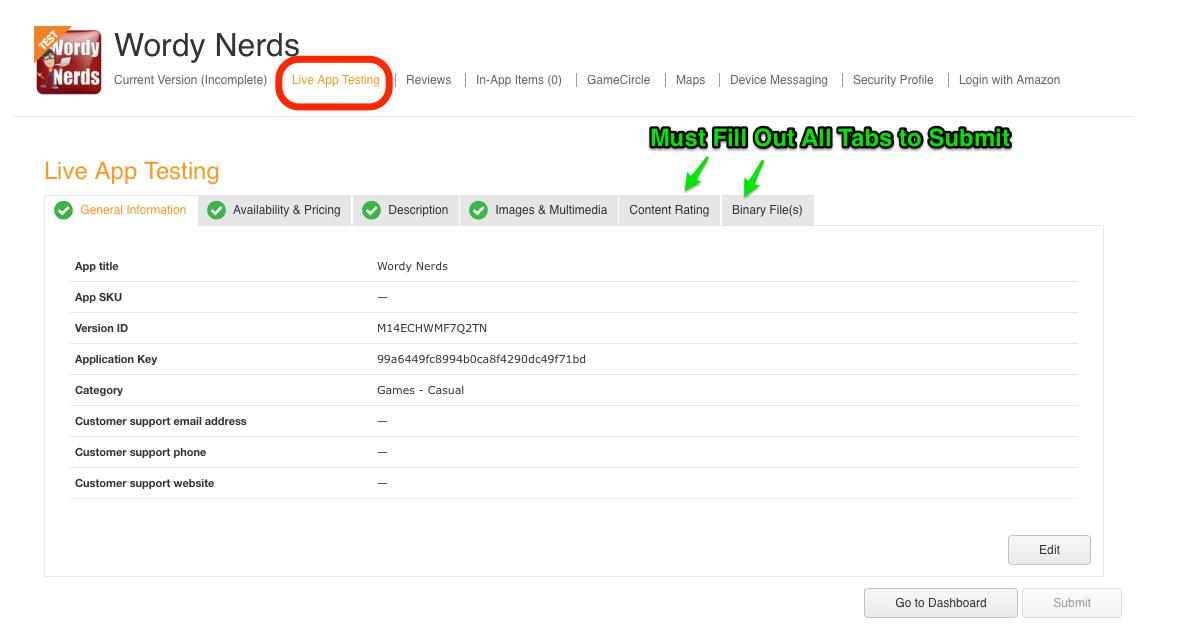Switch to the Content Rating tab
The image size is (1177, 634).
click(x=669, y=210)
